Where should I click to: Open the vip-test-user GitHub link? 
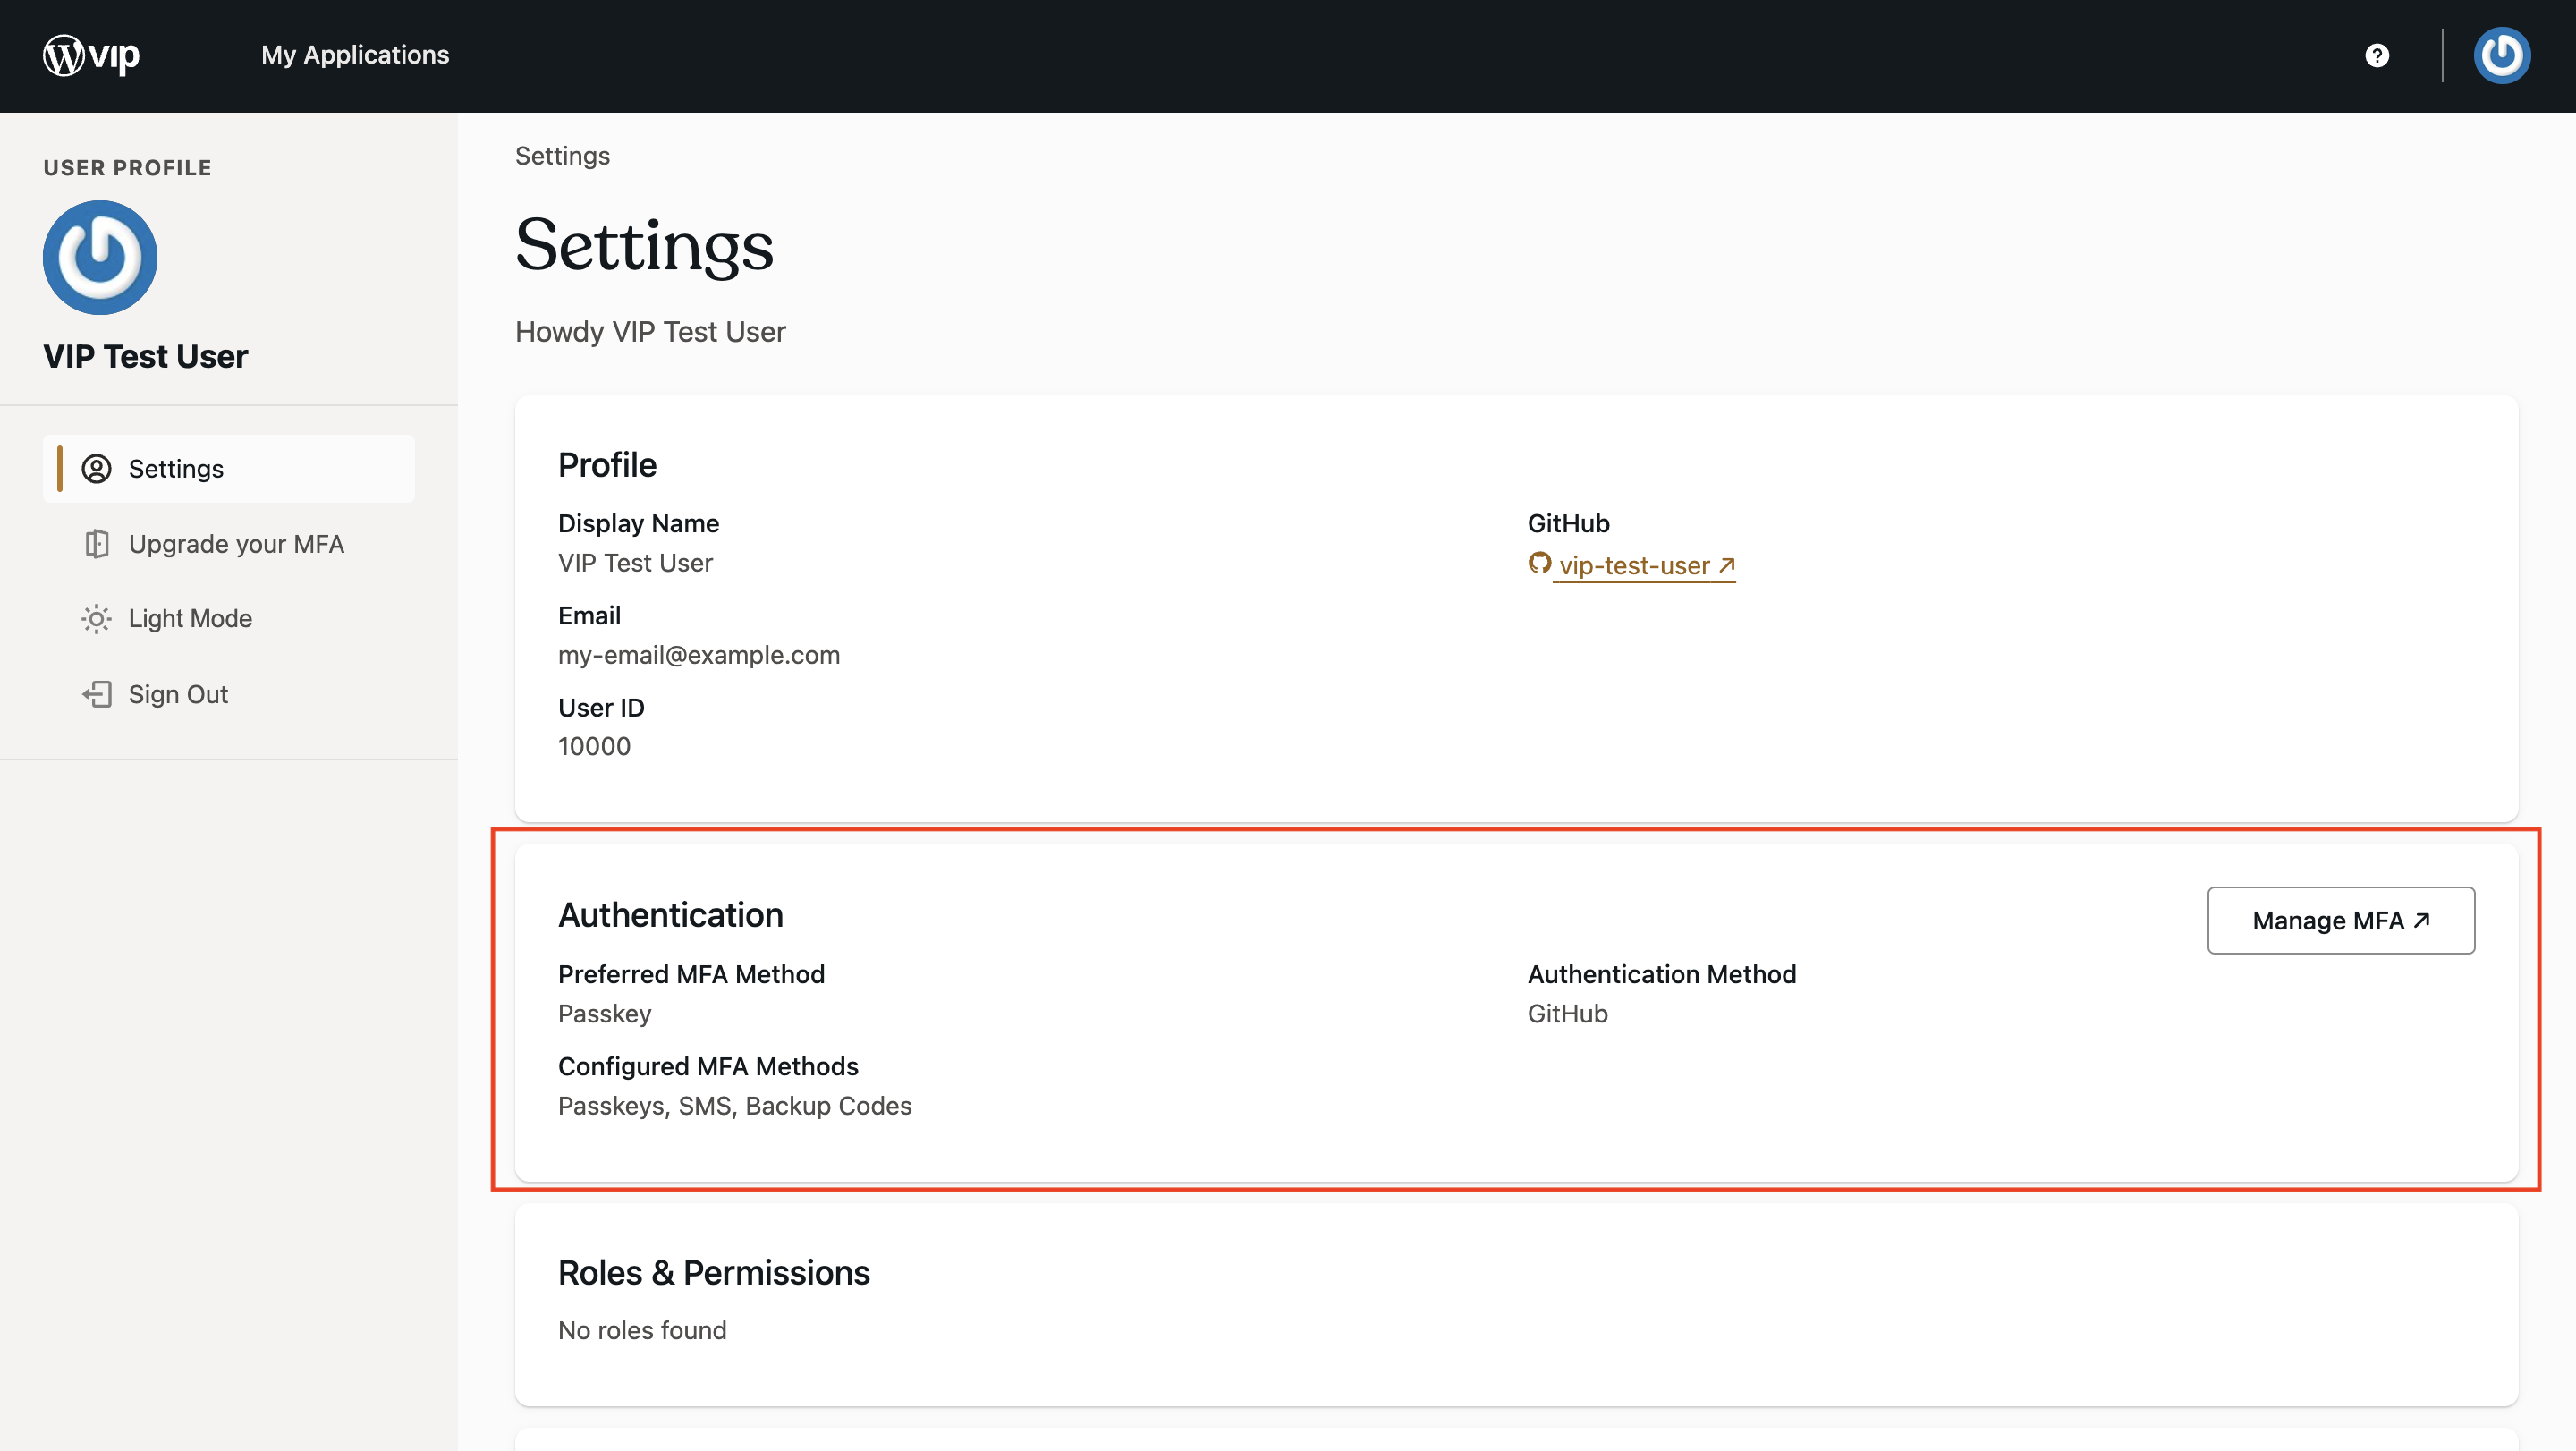click(x=1645, y=566)
